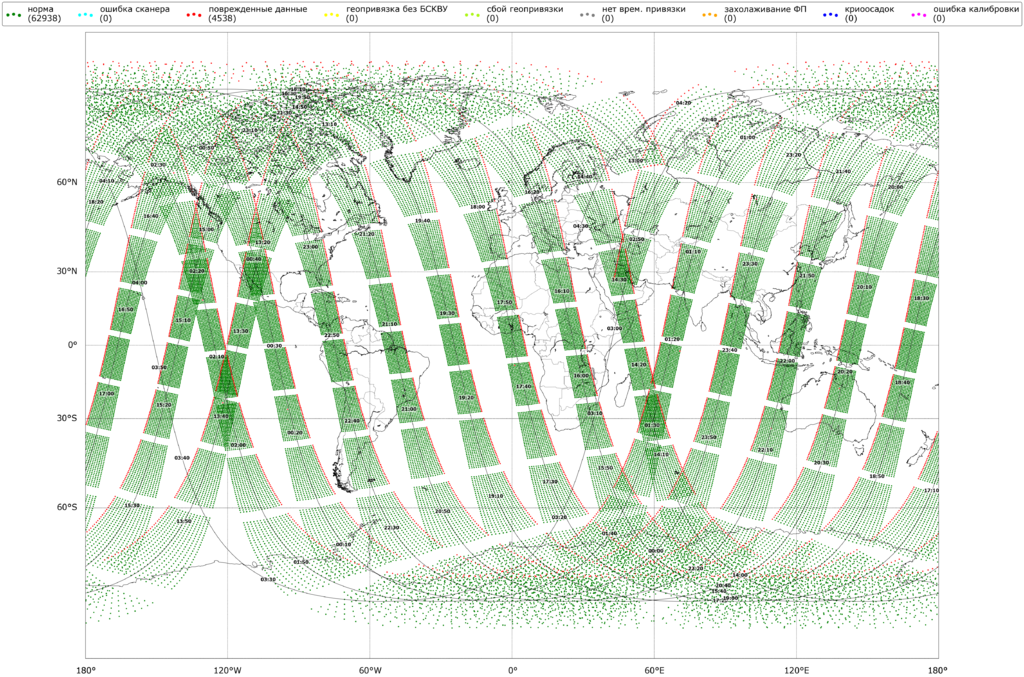Click the 21:10 swath time label
Screen dimensions: 1024x677
390,324
